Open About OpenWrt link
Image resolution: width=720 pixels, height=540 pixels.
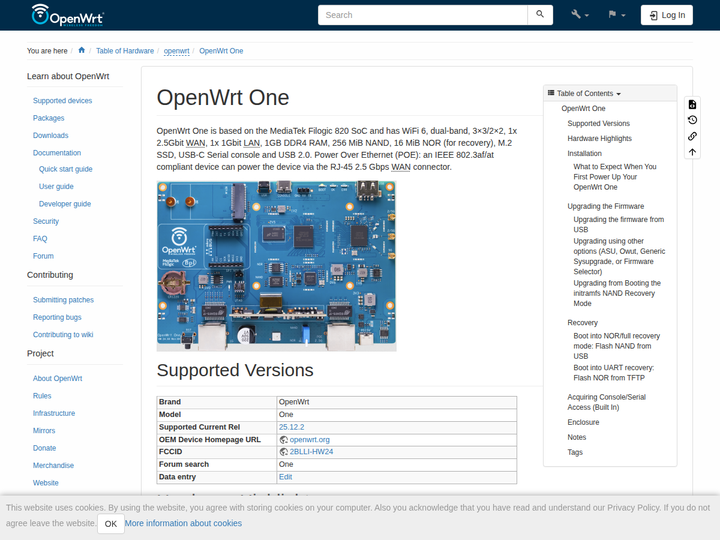[57, 378]
